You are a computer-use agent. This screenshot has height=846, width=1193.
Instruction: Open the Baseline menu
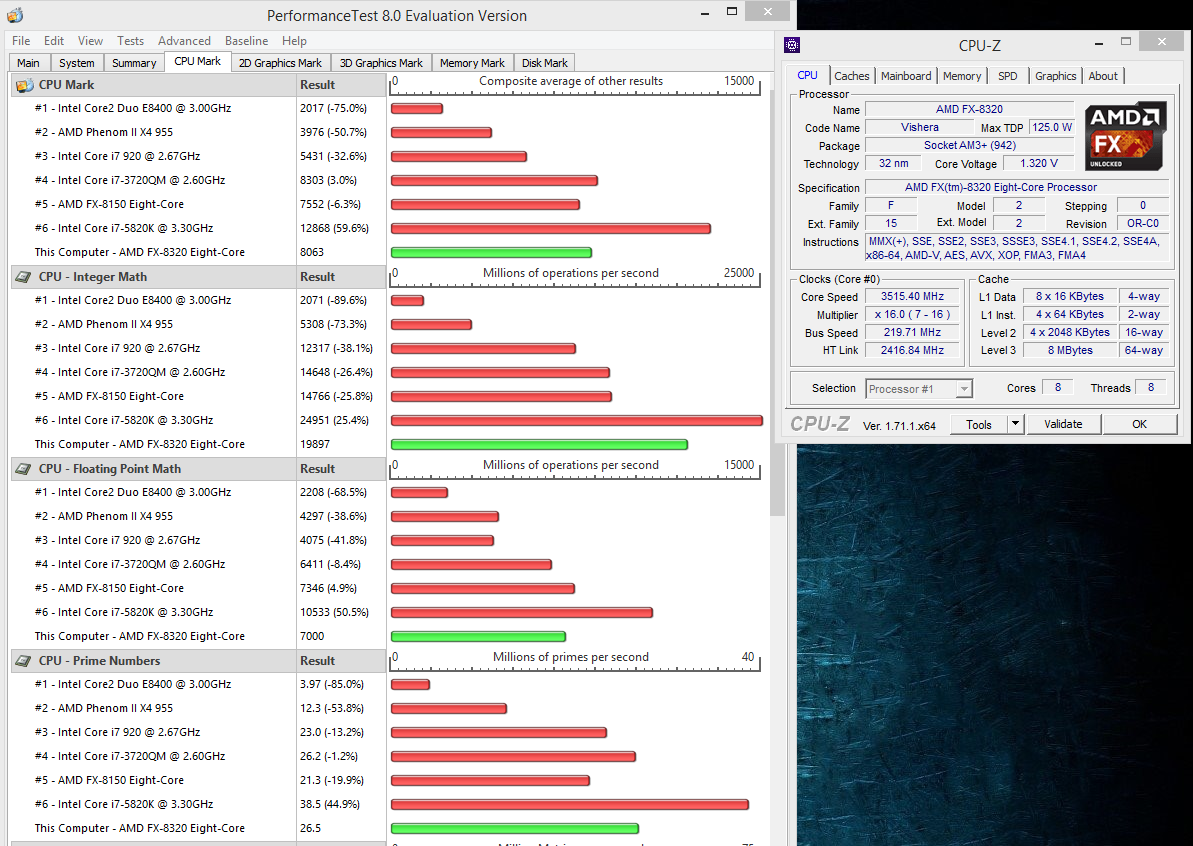[247, 41]
